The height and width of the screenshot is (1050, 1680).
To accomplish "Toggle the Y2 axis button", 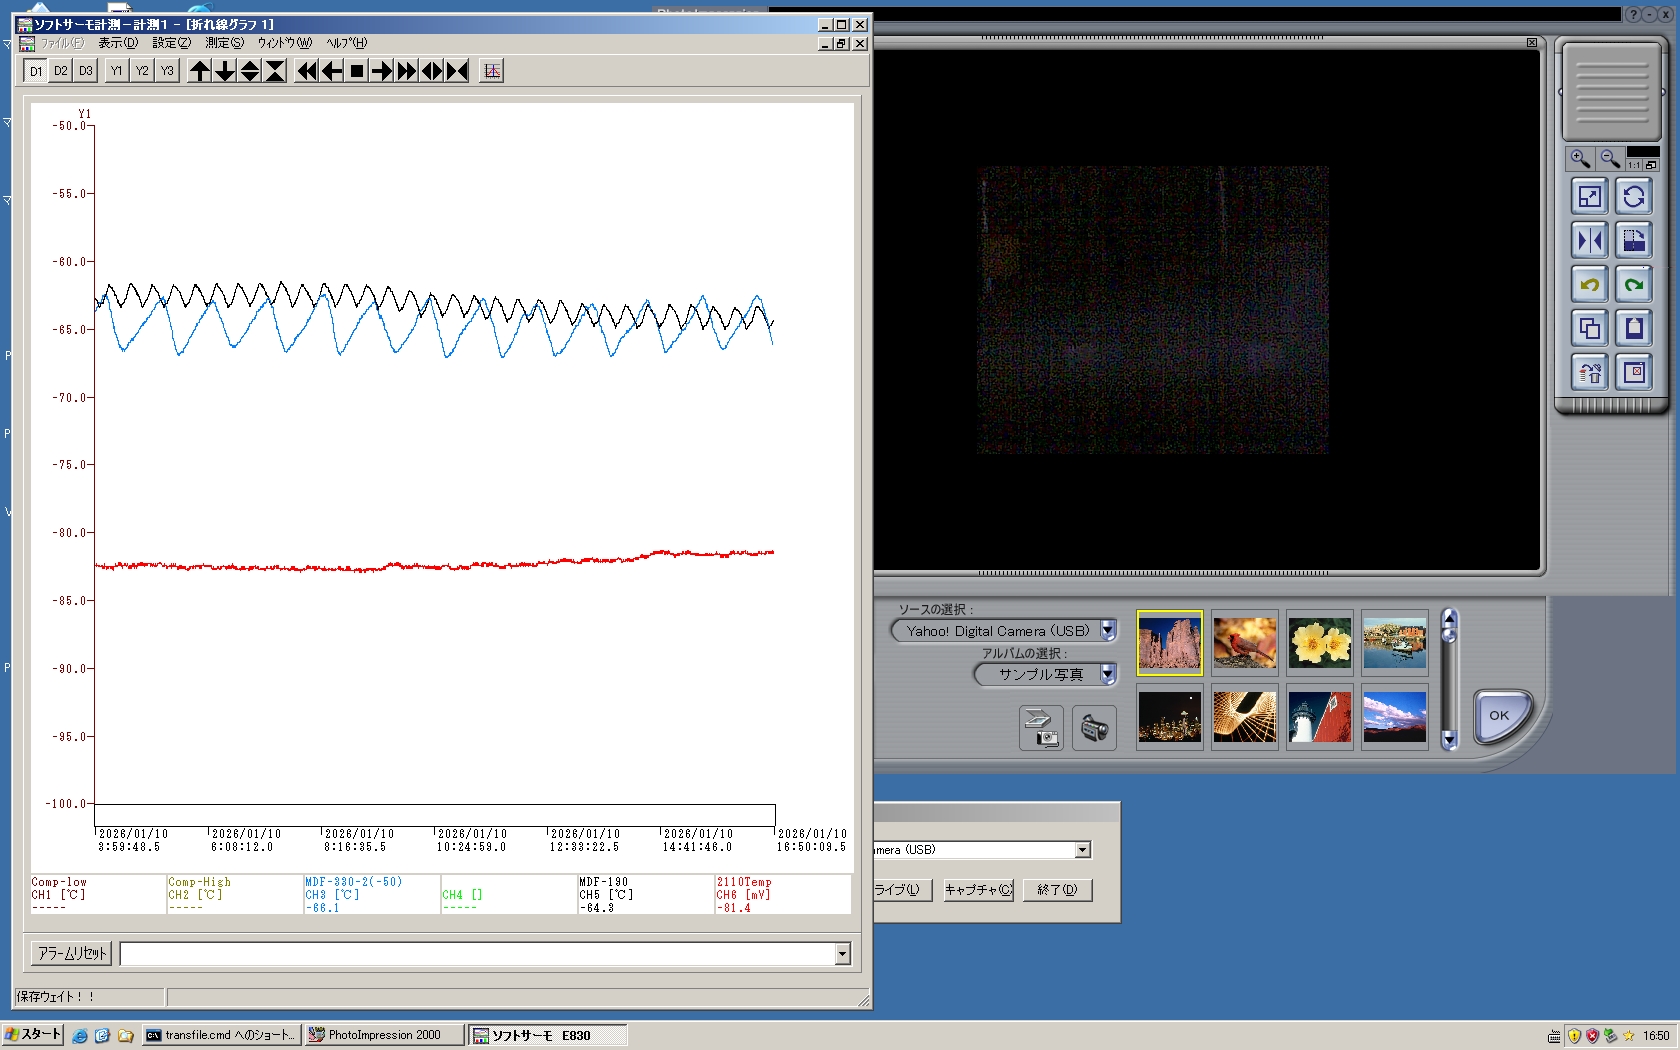I will (142, 71).
